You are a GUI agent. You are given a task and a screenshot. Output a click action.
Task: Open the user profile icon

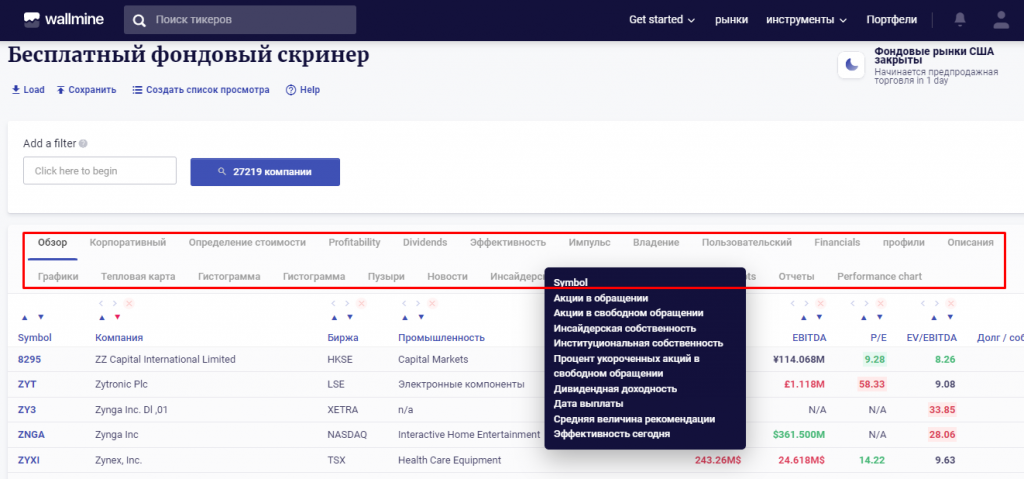point(1001,20)
